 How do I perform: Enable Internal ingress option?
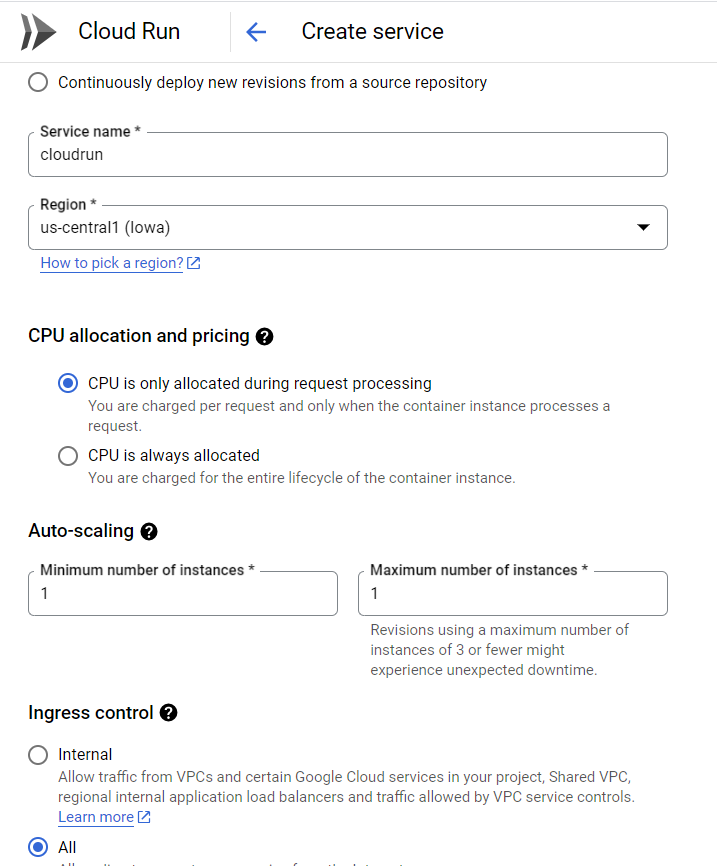pos(37,755)
